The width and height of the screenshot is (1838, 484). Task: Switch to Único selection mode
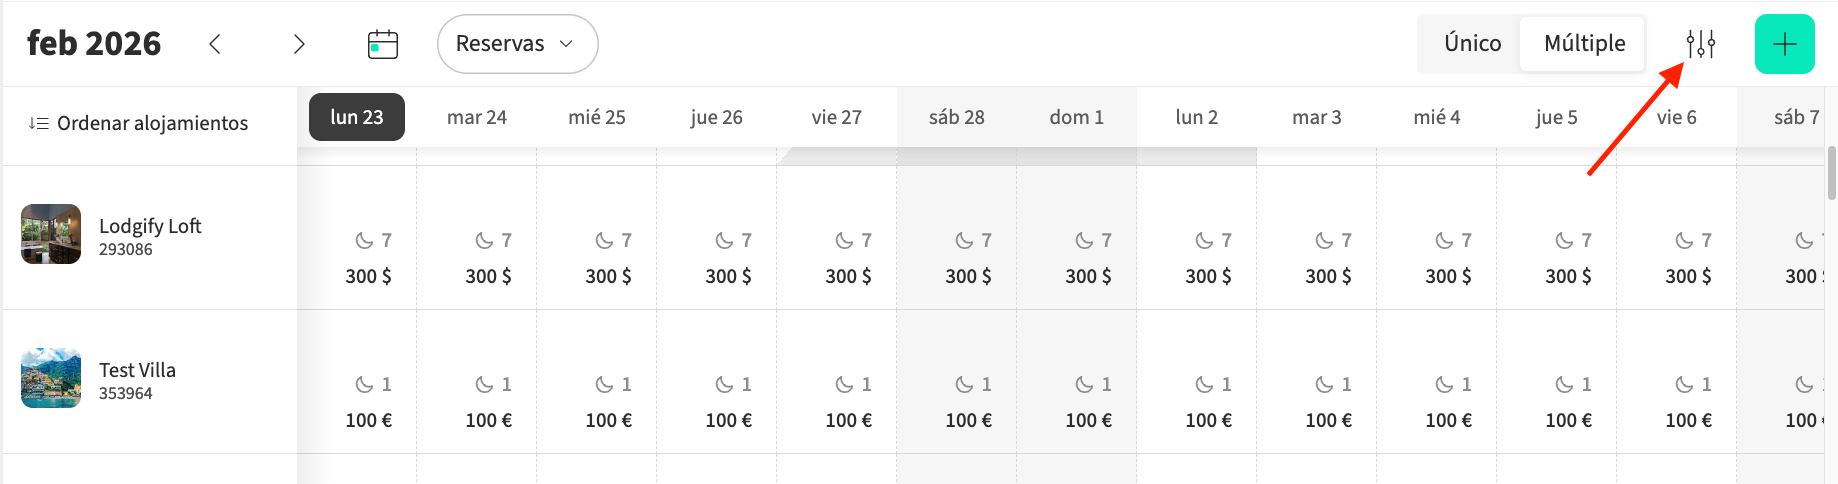(x=1472, y=44)
